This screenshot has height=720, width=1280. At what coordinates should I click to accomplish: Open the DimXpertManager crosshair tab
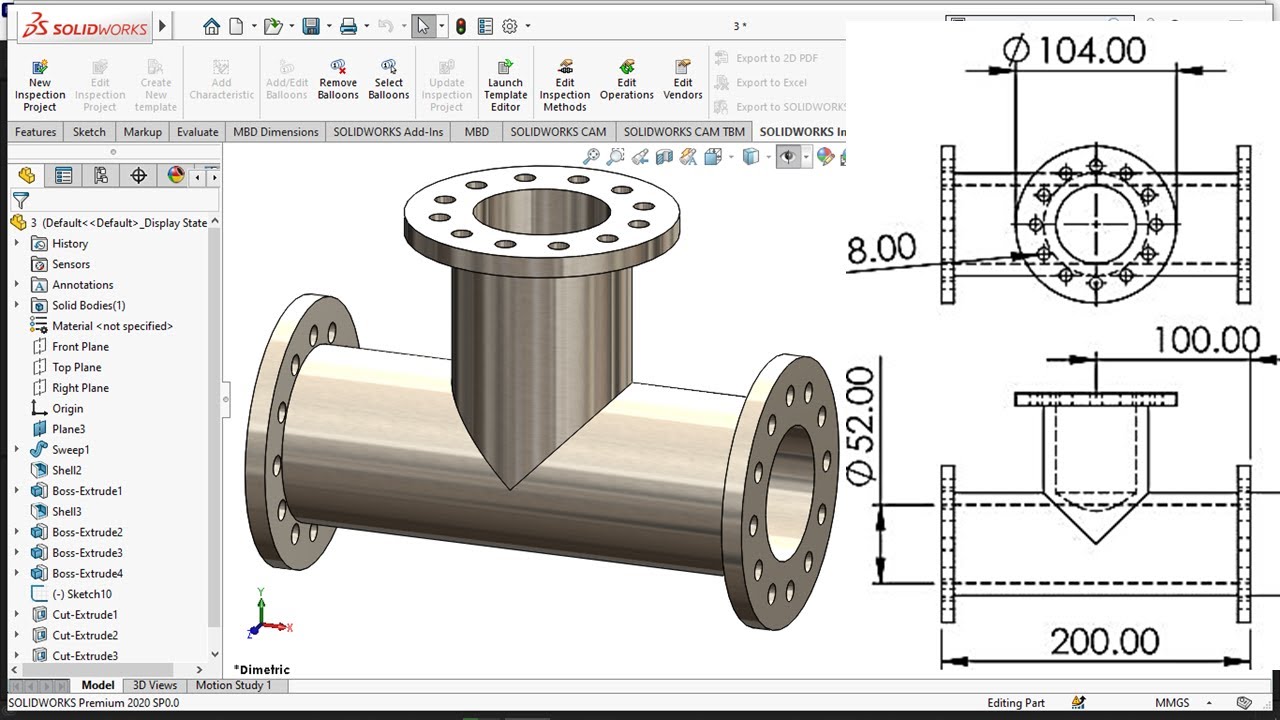point(138,176)
